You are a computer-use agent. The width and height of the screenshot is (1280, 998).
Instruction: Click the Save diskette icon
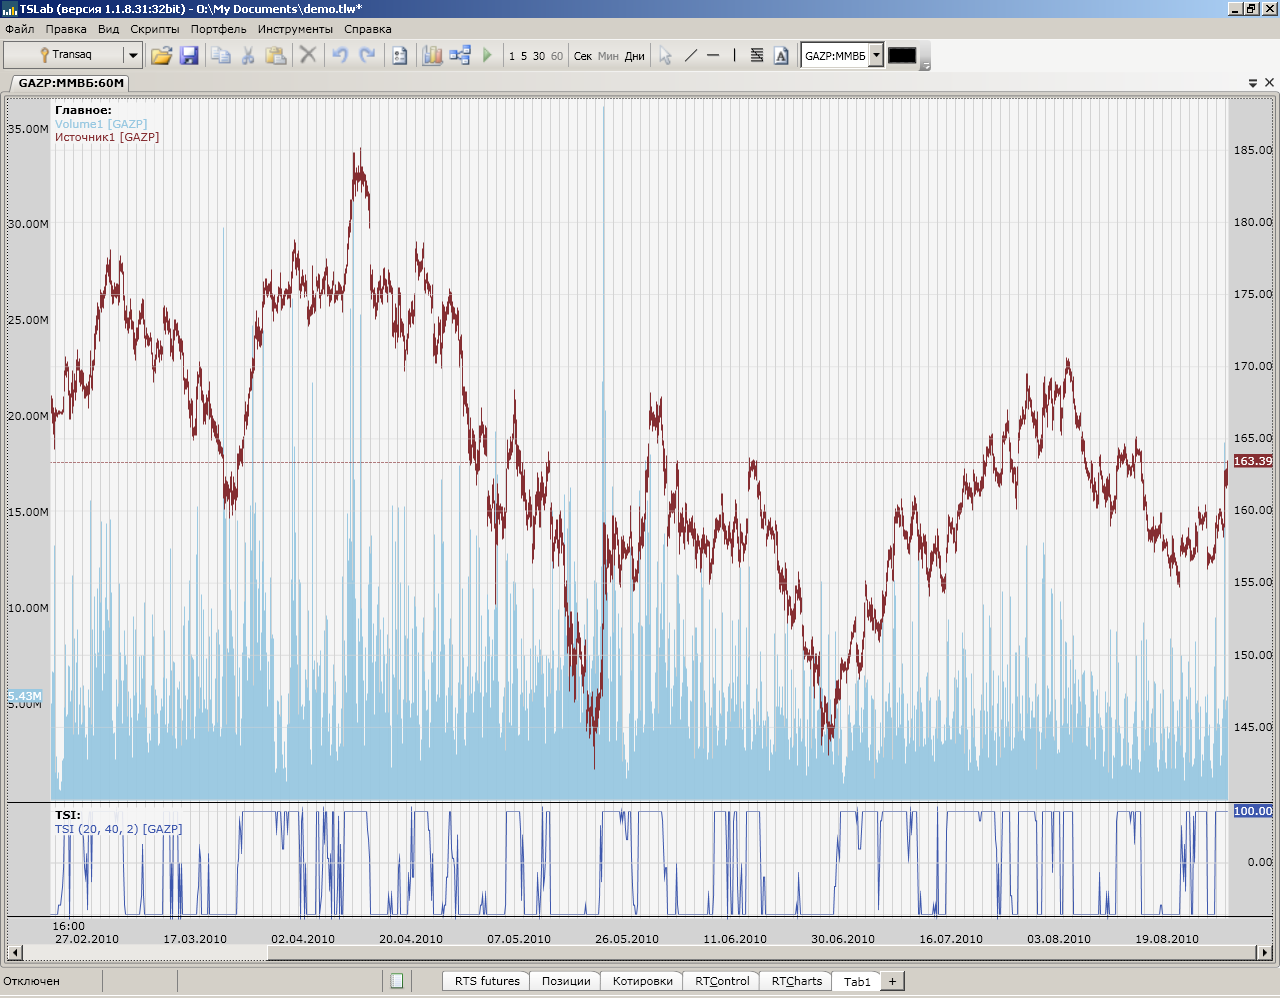[189, 56]
